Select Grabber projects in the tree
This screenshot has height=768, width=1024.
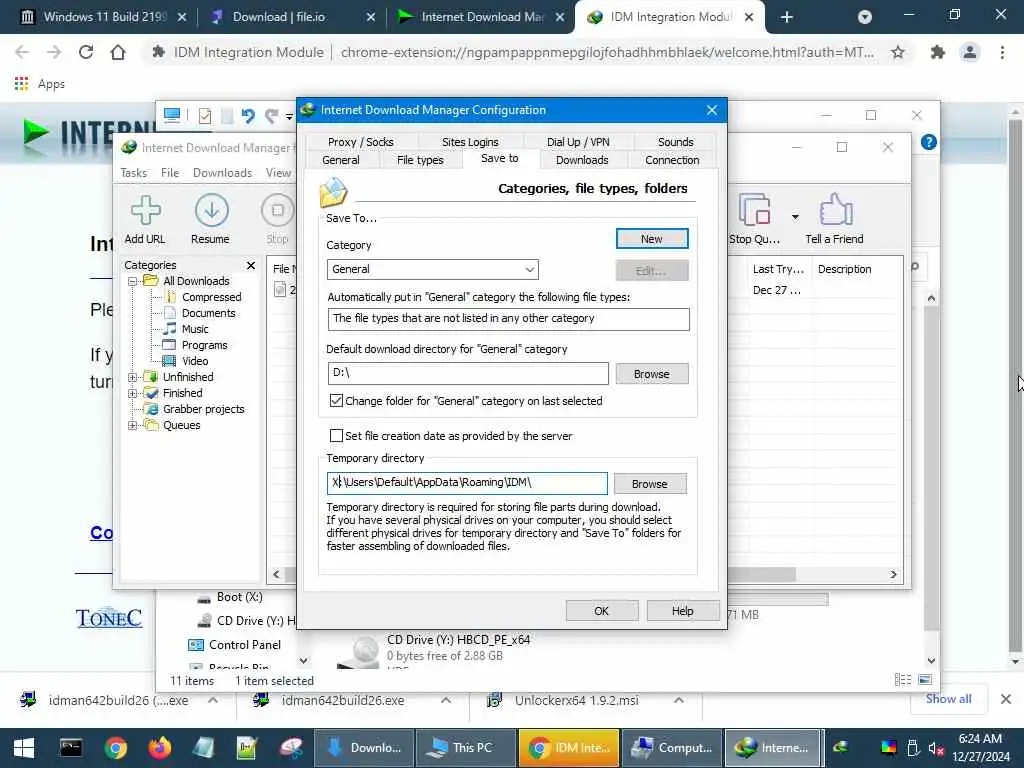(203, 409)
